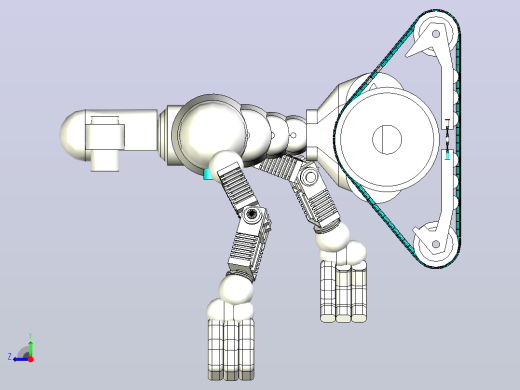Select the front leg's knee joint bolt
520x390 pixels.
click(251, 214)
